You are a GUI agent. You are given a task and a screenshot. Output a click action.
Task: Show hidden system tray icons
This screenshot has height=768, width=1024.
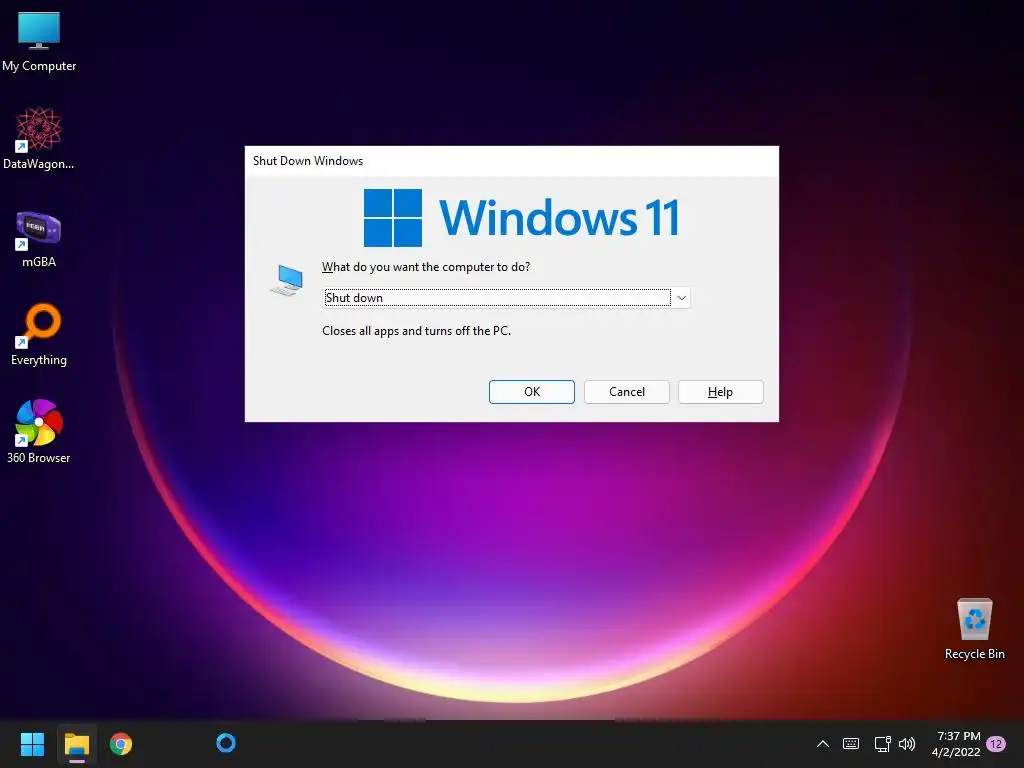[x=823, y=744]
